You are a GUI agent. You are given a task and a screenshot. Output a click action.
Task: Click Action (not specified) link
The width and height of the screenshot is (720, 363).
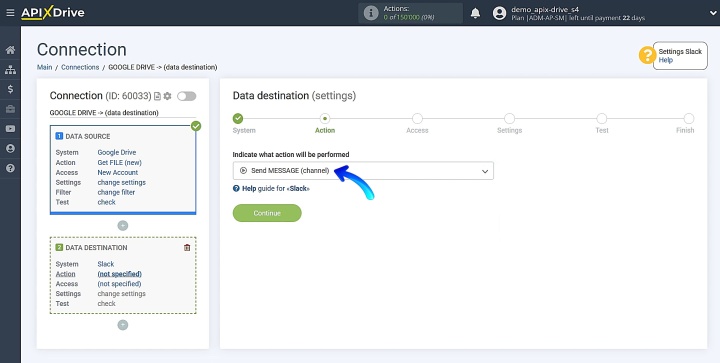(119, 274)
